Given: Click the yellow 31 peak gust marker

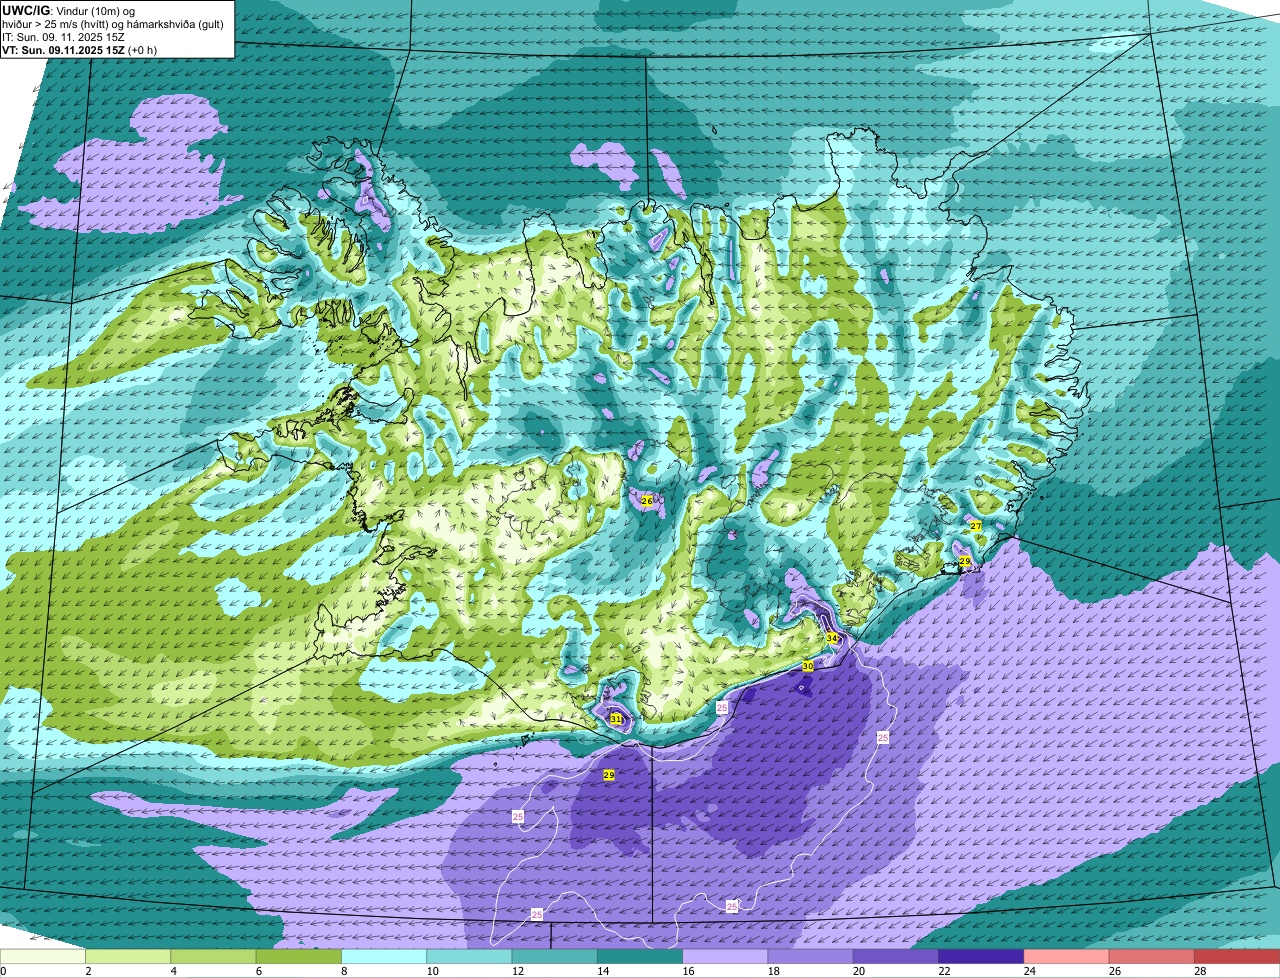Looking at the screenshot, I should tap(616, 719).
